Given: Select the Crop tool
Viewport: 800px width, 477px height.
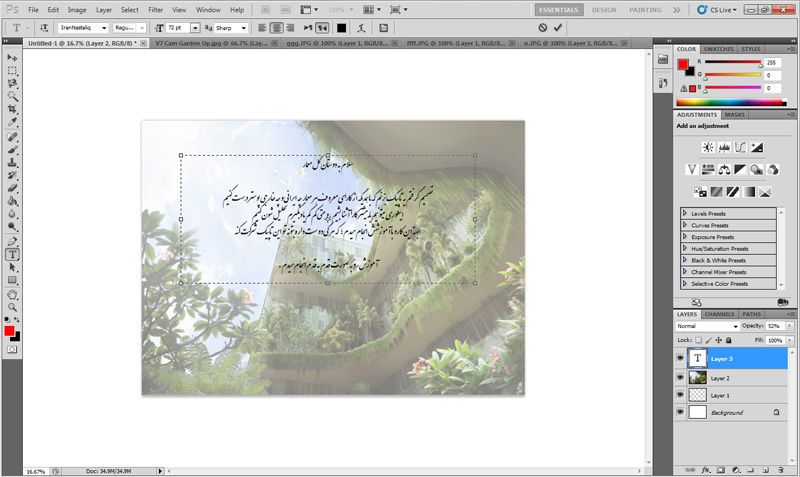Looking at the screenshot, I should [x=13, y=109].
